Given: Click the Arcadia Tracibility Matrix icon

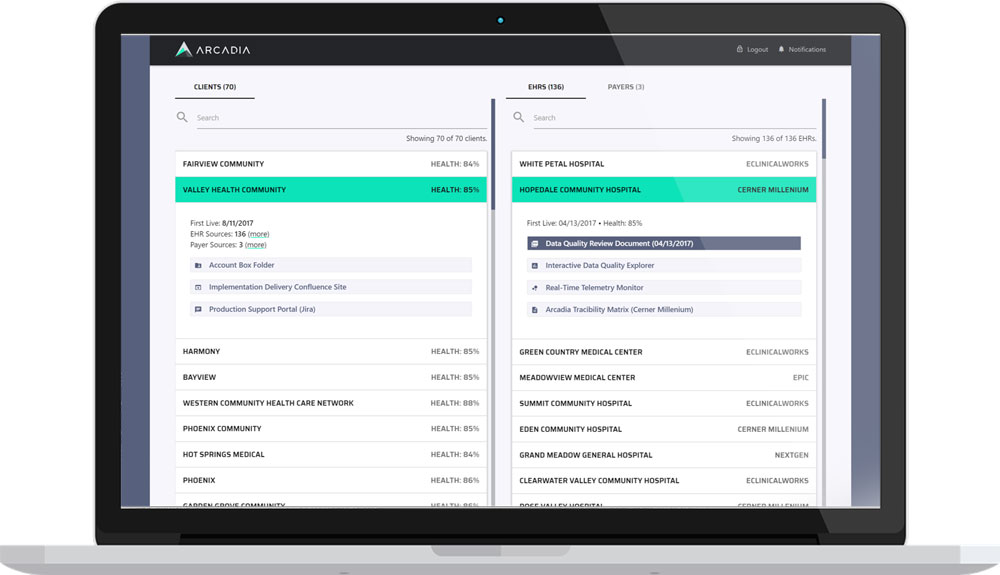Looking at the screenshot, I should [x=534, y=310].
